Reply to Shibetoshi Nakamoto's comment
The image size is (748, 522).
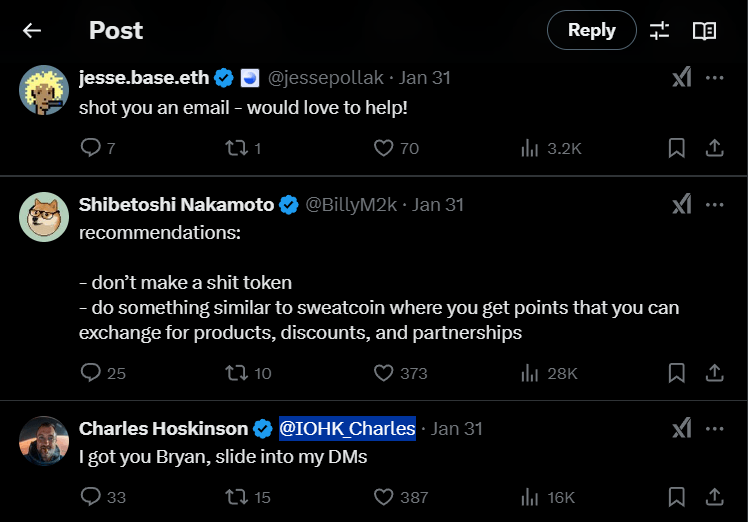click(x=90, y=373)
